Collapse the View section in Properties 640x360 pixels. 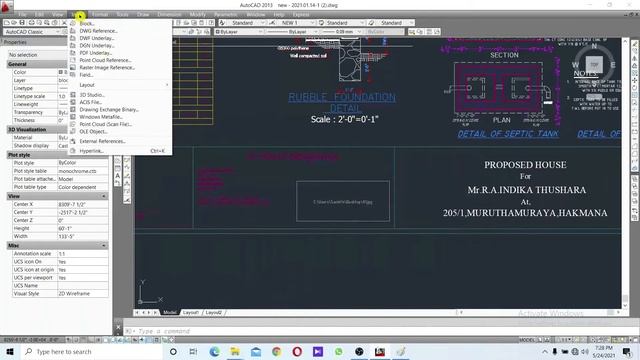(x=104, y=196)
